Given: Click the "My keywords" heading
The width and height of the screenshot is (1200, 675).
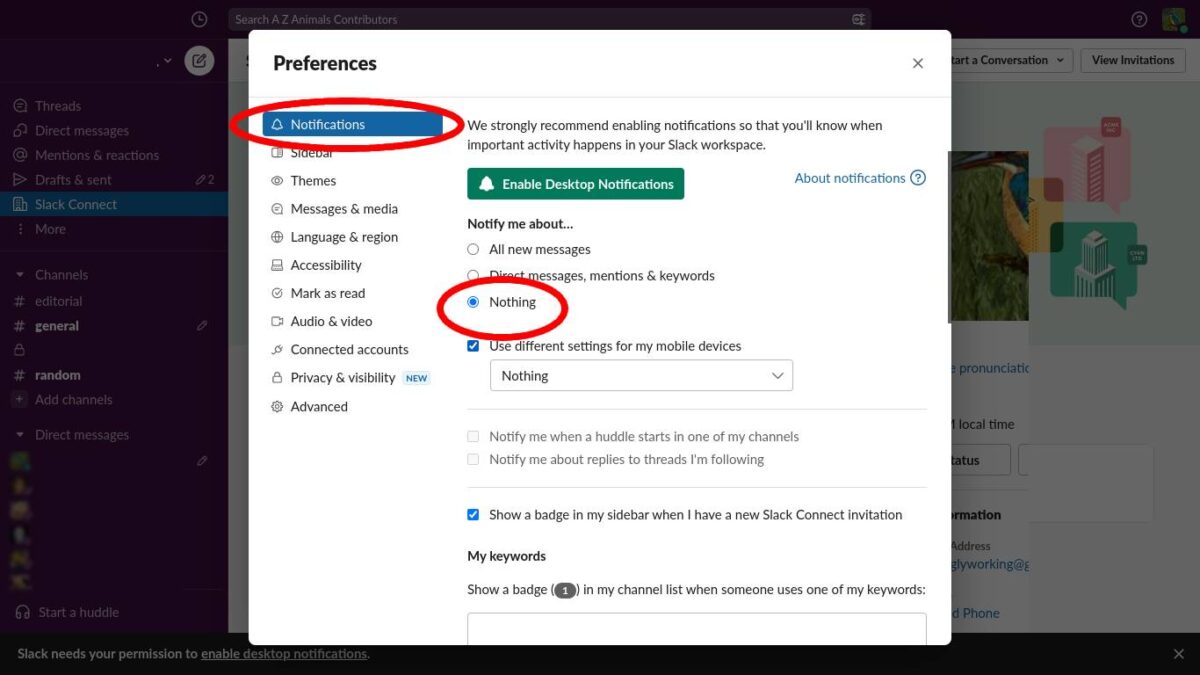Looking at the screenshot, I should click(x=507, y=556).
